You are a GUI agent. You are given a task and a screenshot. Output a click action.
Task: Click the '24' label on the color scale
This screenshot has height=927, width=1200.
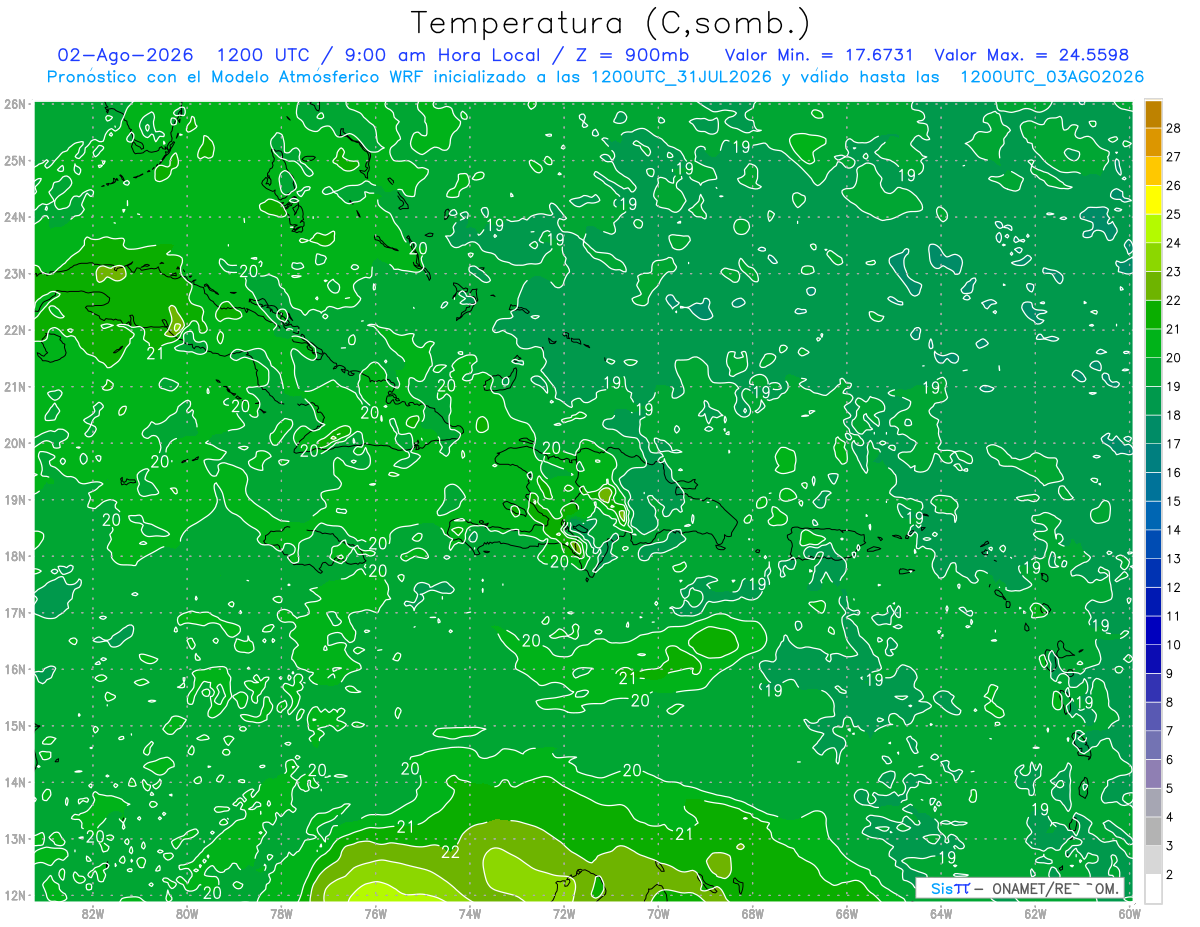pos(1173,243)
